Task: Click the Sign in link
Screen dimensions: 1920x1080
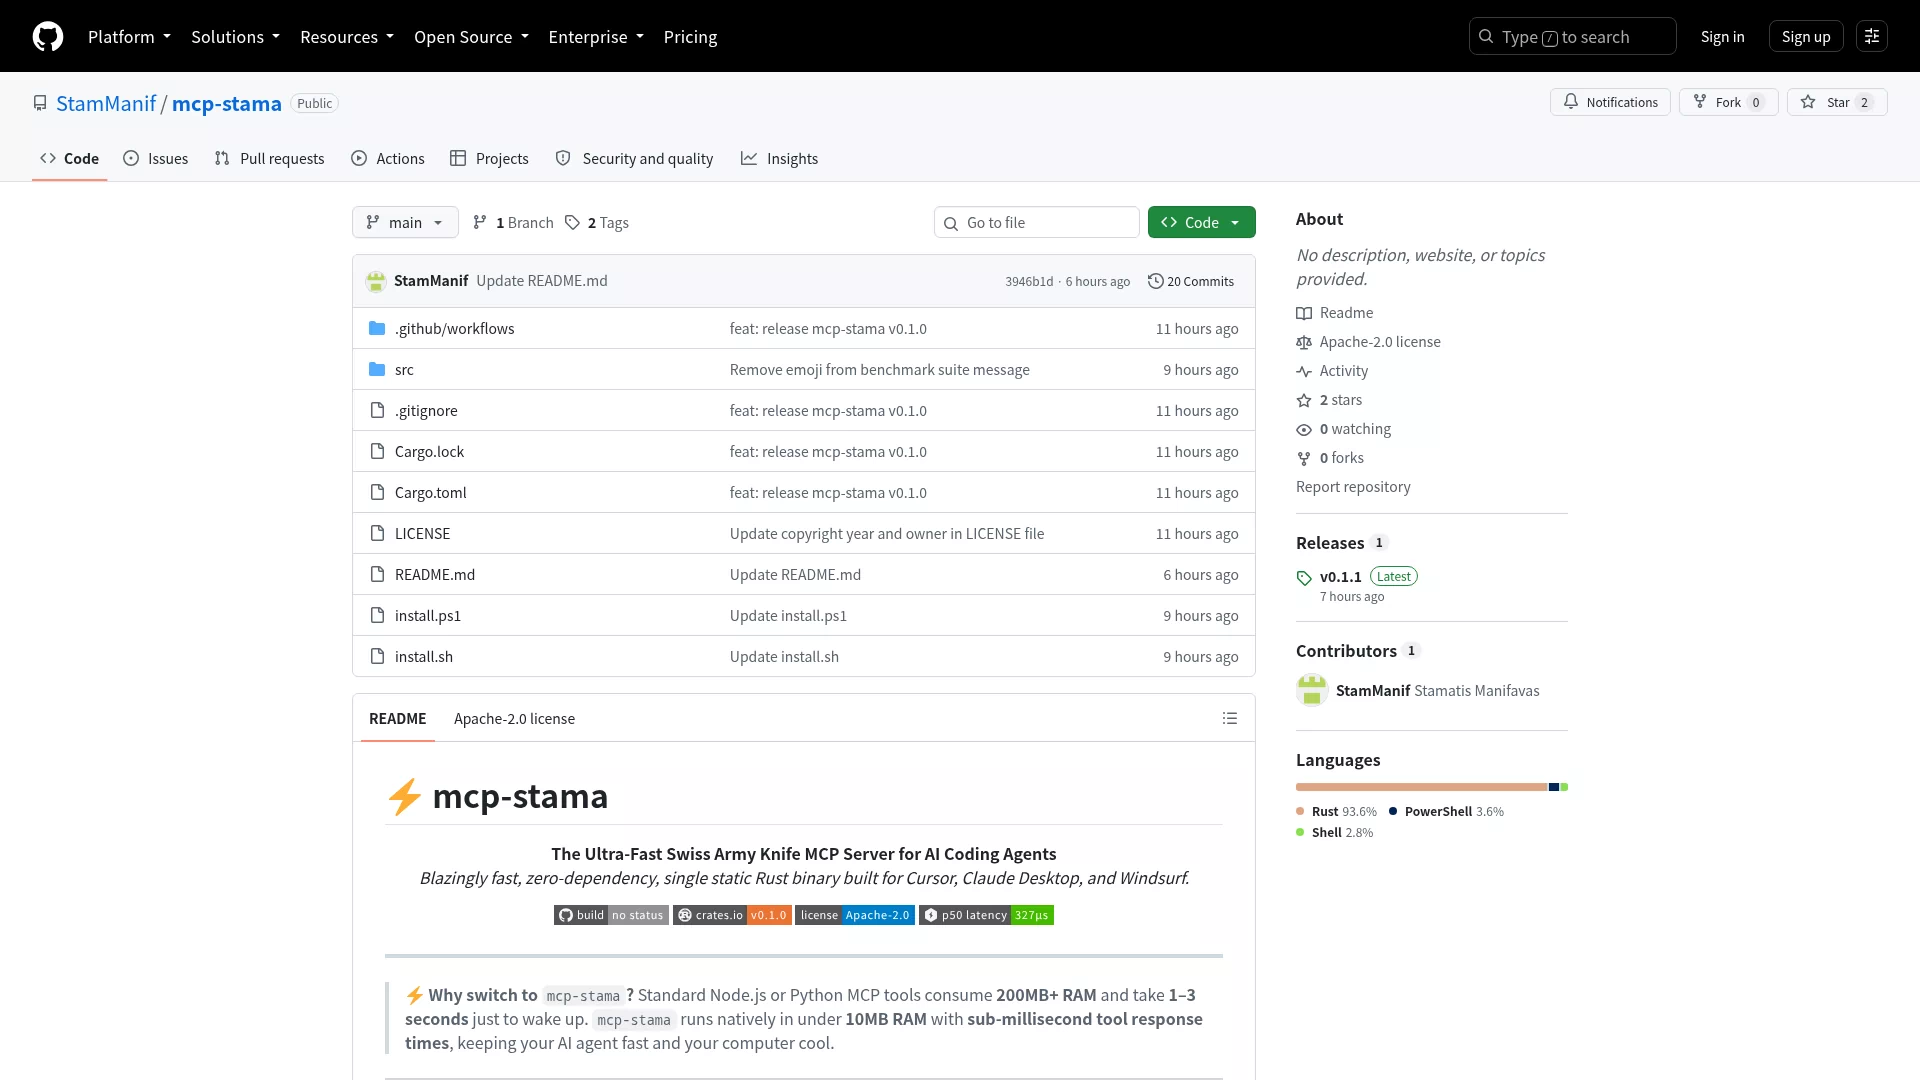Action: coord(1722,36)
